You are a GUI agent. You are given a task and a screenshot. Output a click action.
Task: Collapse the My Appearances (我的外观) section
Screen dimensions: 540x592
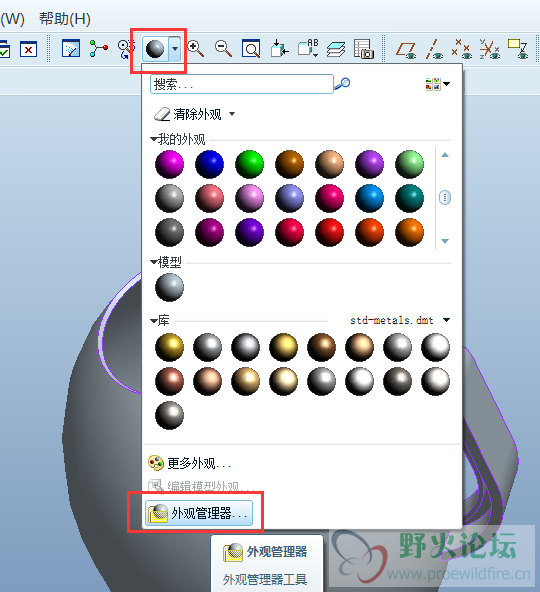pyautogui.click(x=153, y=139)
